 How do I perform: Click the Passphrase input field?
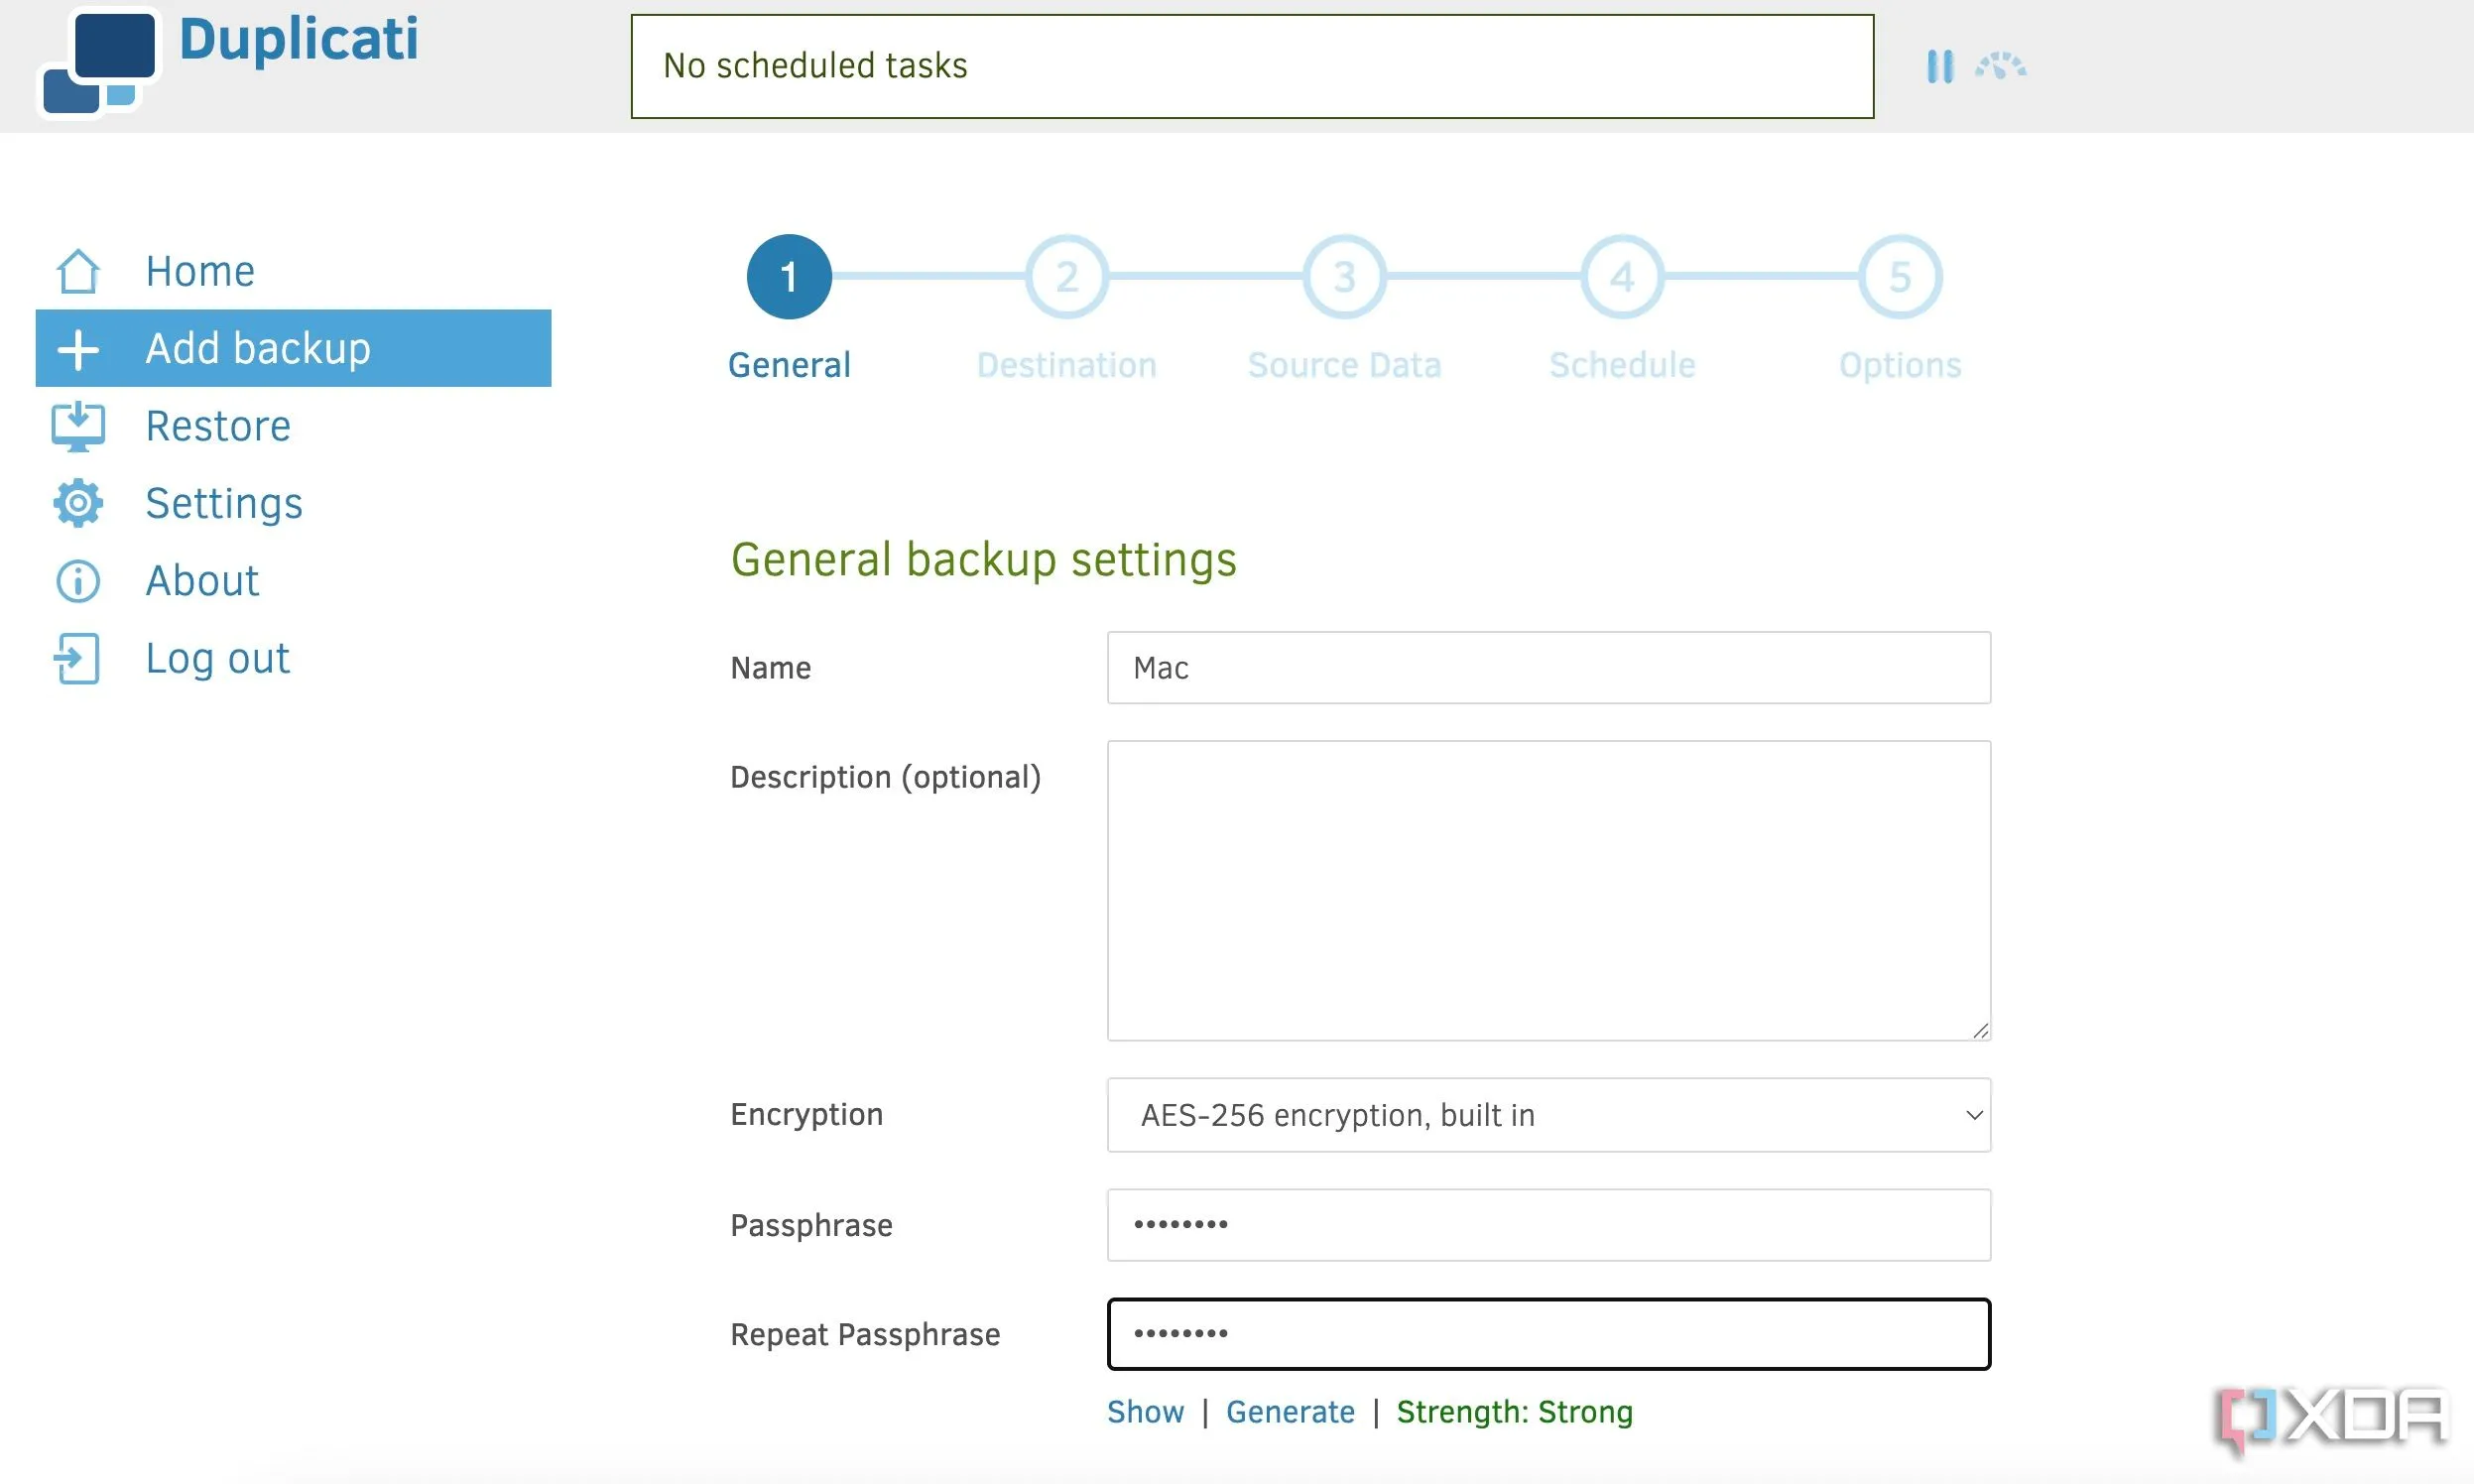coord(1548,1225)
